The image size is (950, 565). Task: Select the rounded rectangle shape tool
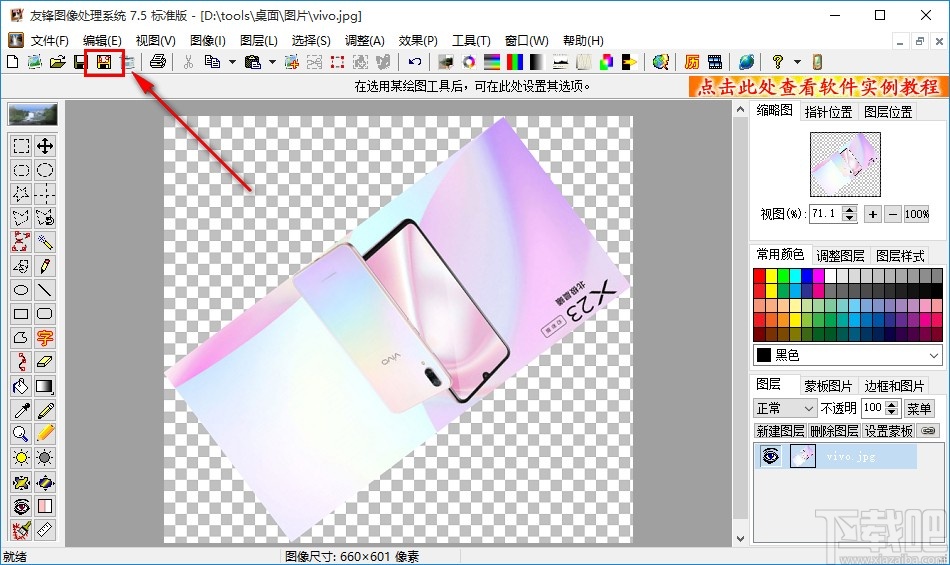[x=45, y=314]
